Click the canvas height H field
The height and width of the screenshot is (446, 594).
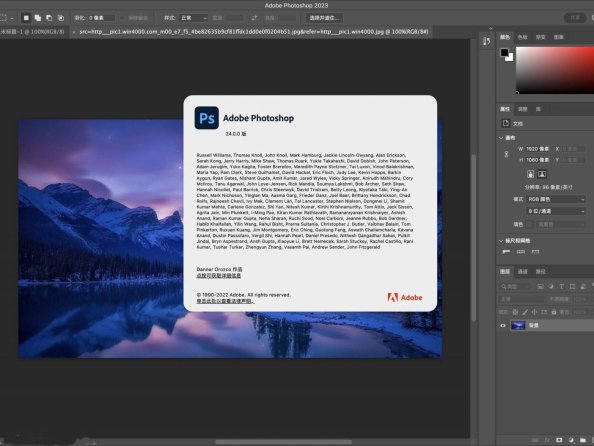(537, 160)
